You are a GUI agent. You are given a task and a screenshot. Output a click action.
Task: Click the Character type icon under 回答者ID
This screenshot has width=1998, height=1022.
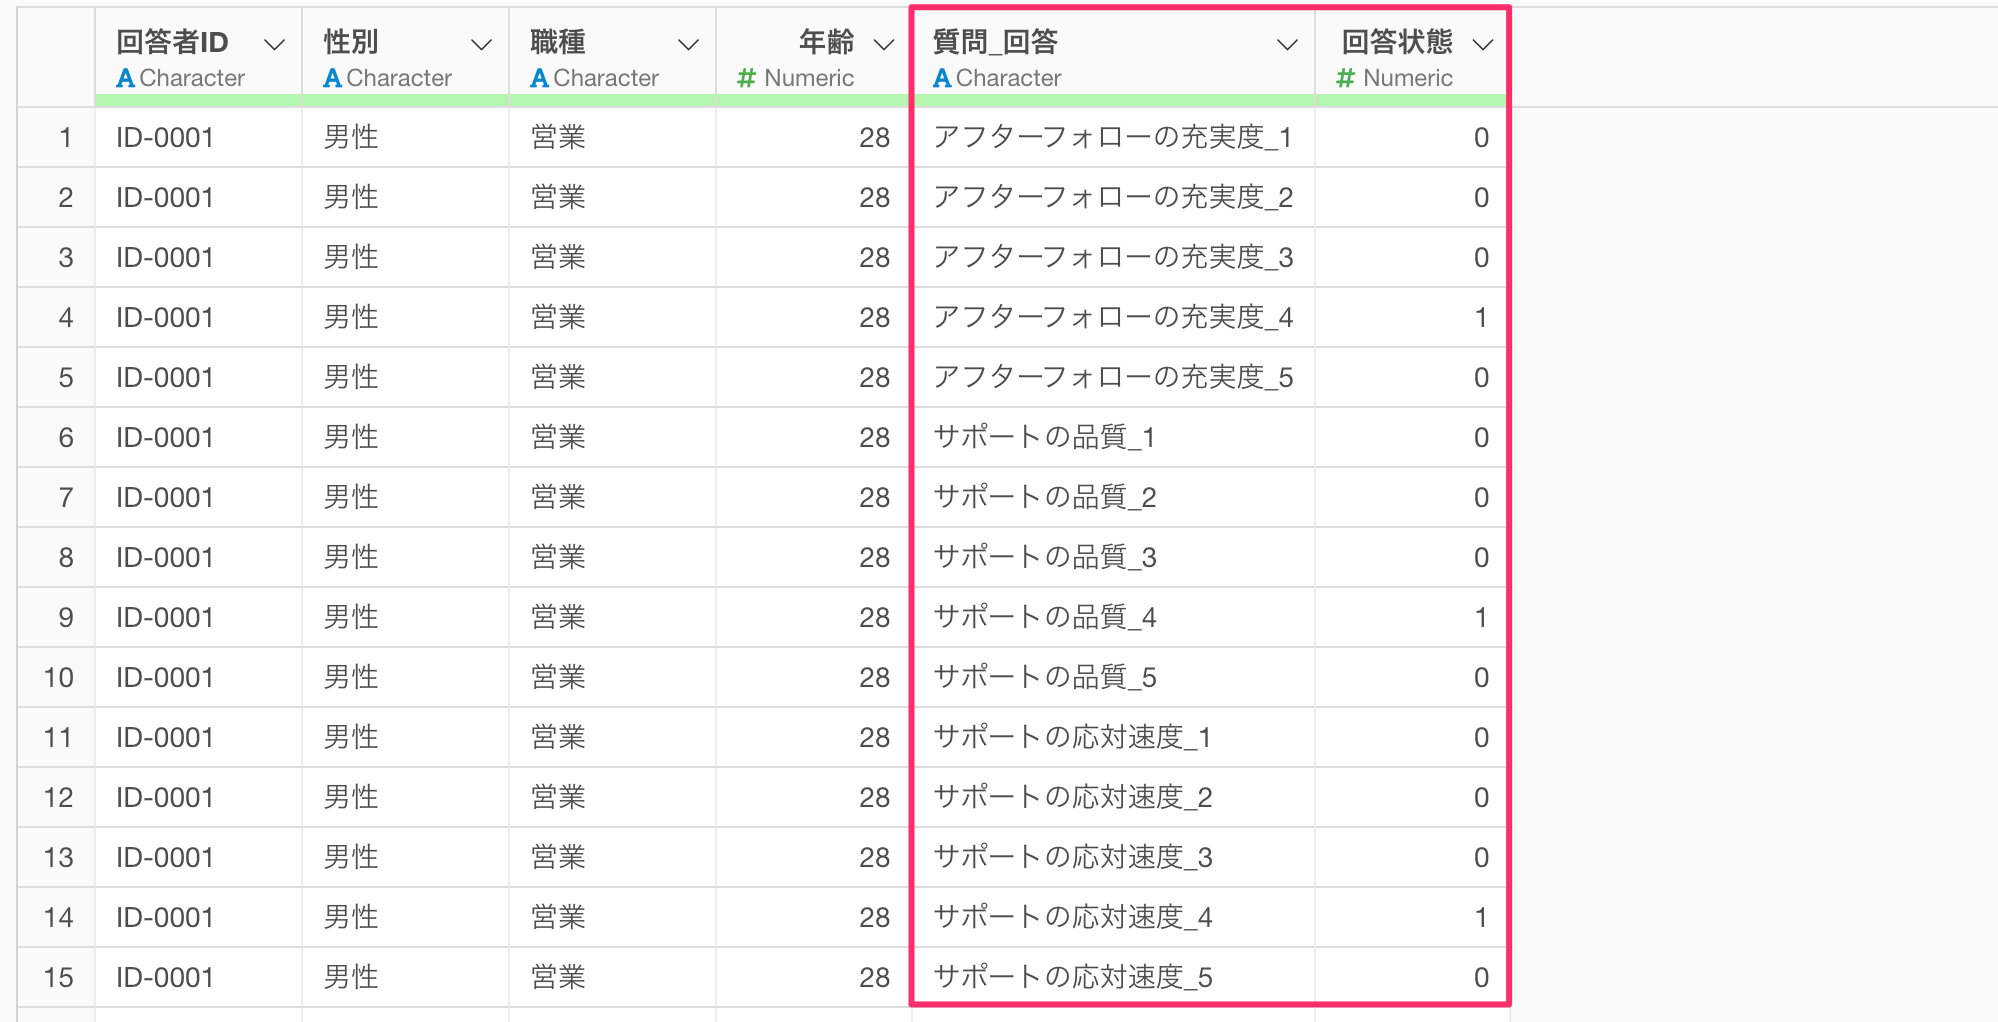(x=125, y=78)
